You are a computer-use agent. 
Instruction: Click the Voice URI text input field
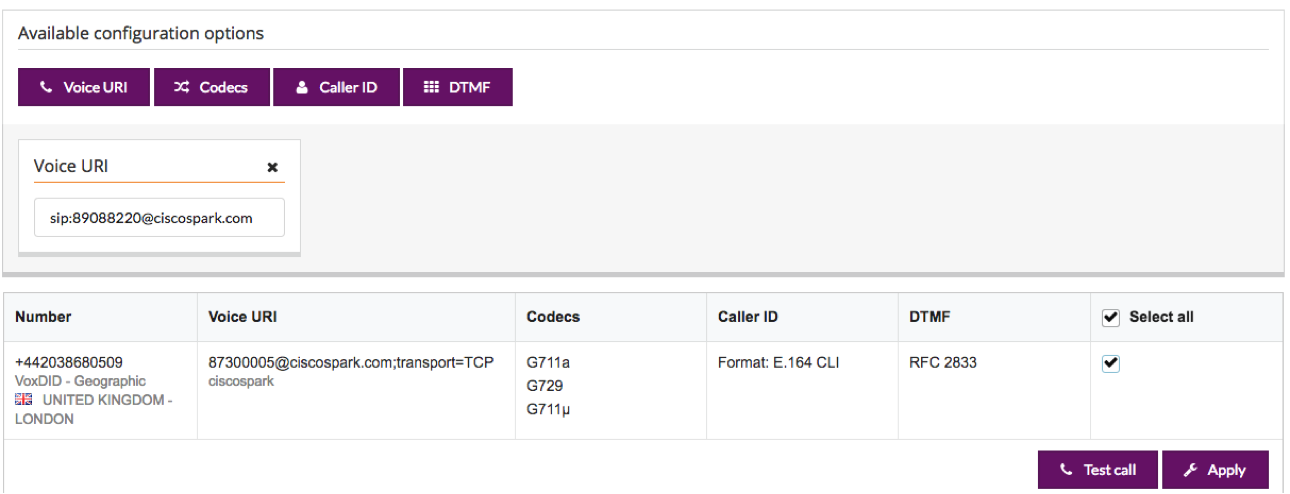159,217
